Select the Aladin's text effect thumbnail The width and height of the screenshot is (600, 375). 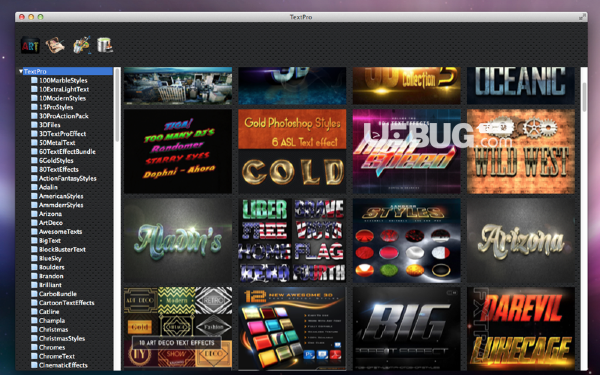coord(178,241)
